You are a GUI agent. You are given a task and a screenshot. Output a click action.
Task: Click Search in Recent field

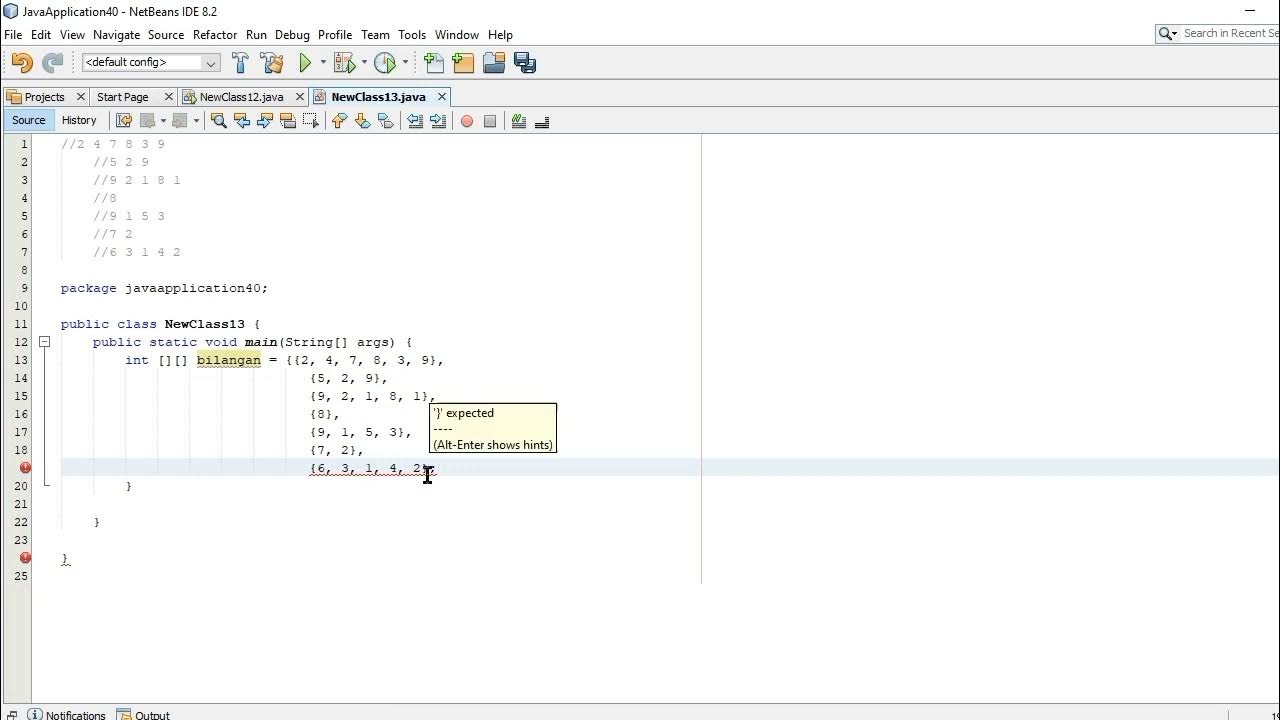pyautogui.click(x=1229, y=34)
